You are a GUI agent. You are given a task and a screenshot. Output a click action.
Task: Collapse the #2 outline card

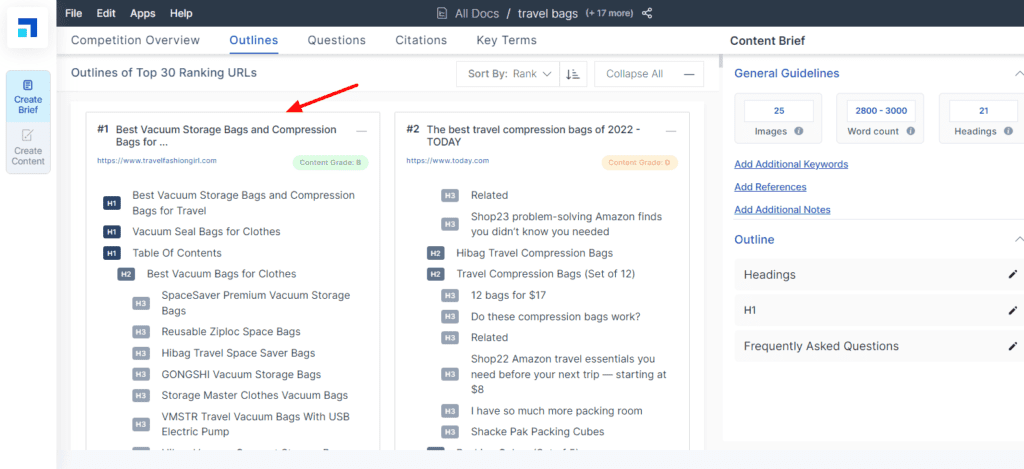(x=670, y=131)
